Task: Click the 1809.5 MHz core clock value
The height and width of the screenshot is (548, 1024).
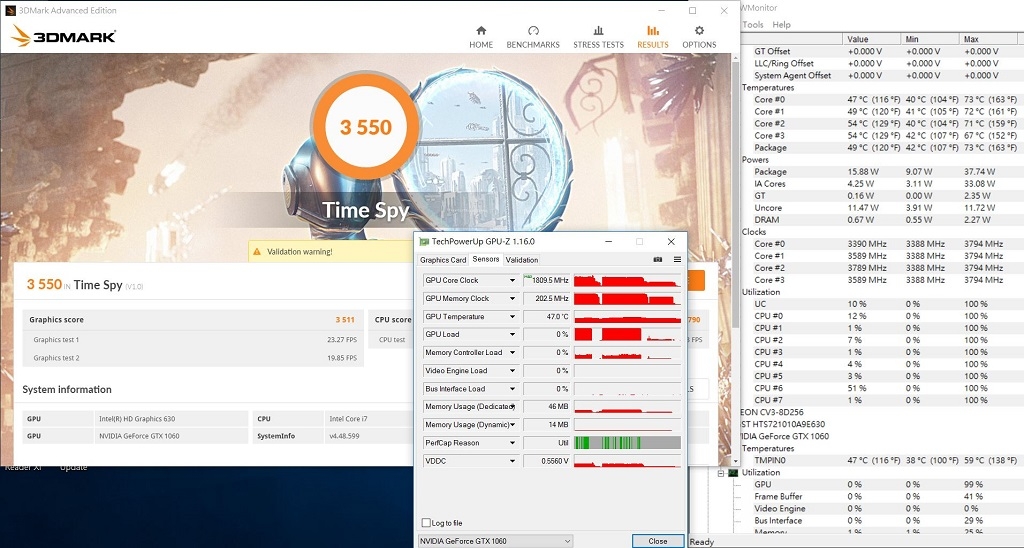Action: click(547, 280)
